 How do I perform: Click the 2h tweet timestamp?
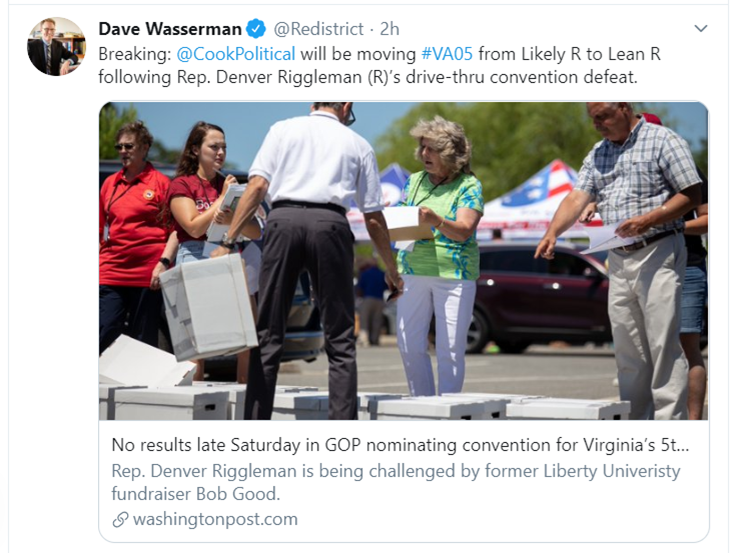pos(389,29)
